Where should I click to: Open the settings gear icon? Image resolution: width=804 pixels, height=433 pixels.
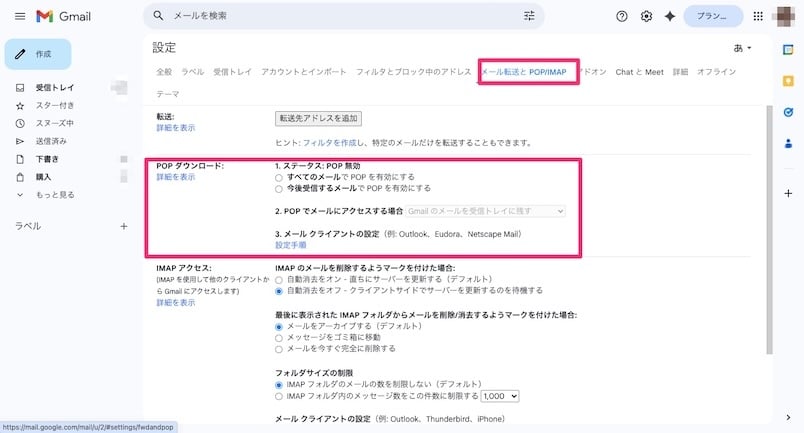pyautogui.click(x=647, y=16)
